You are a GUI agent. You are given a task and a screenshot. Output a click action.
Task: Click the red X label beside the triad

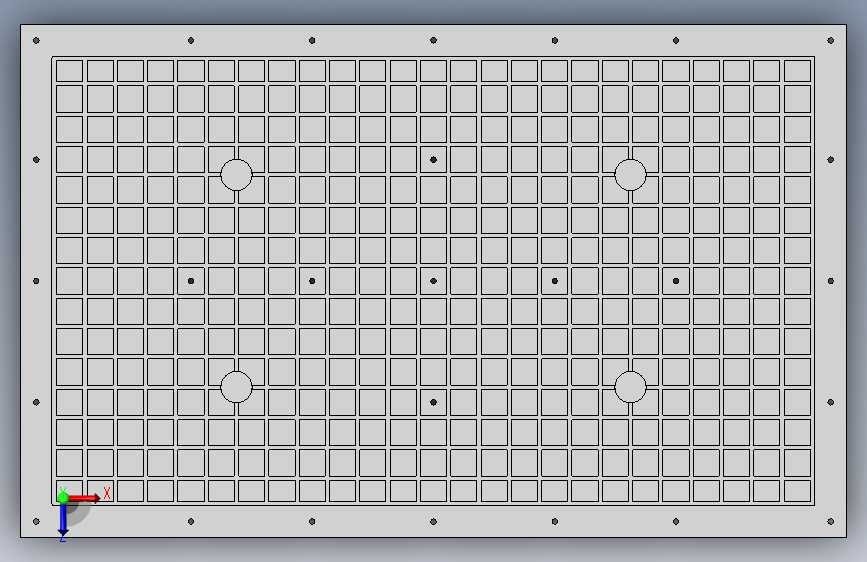(107, 493)
